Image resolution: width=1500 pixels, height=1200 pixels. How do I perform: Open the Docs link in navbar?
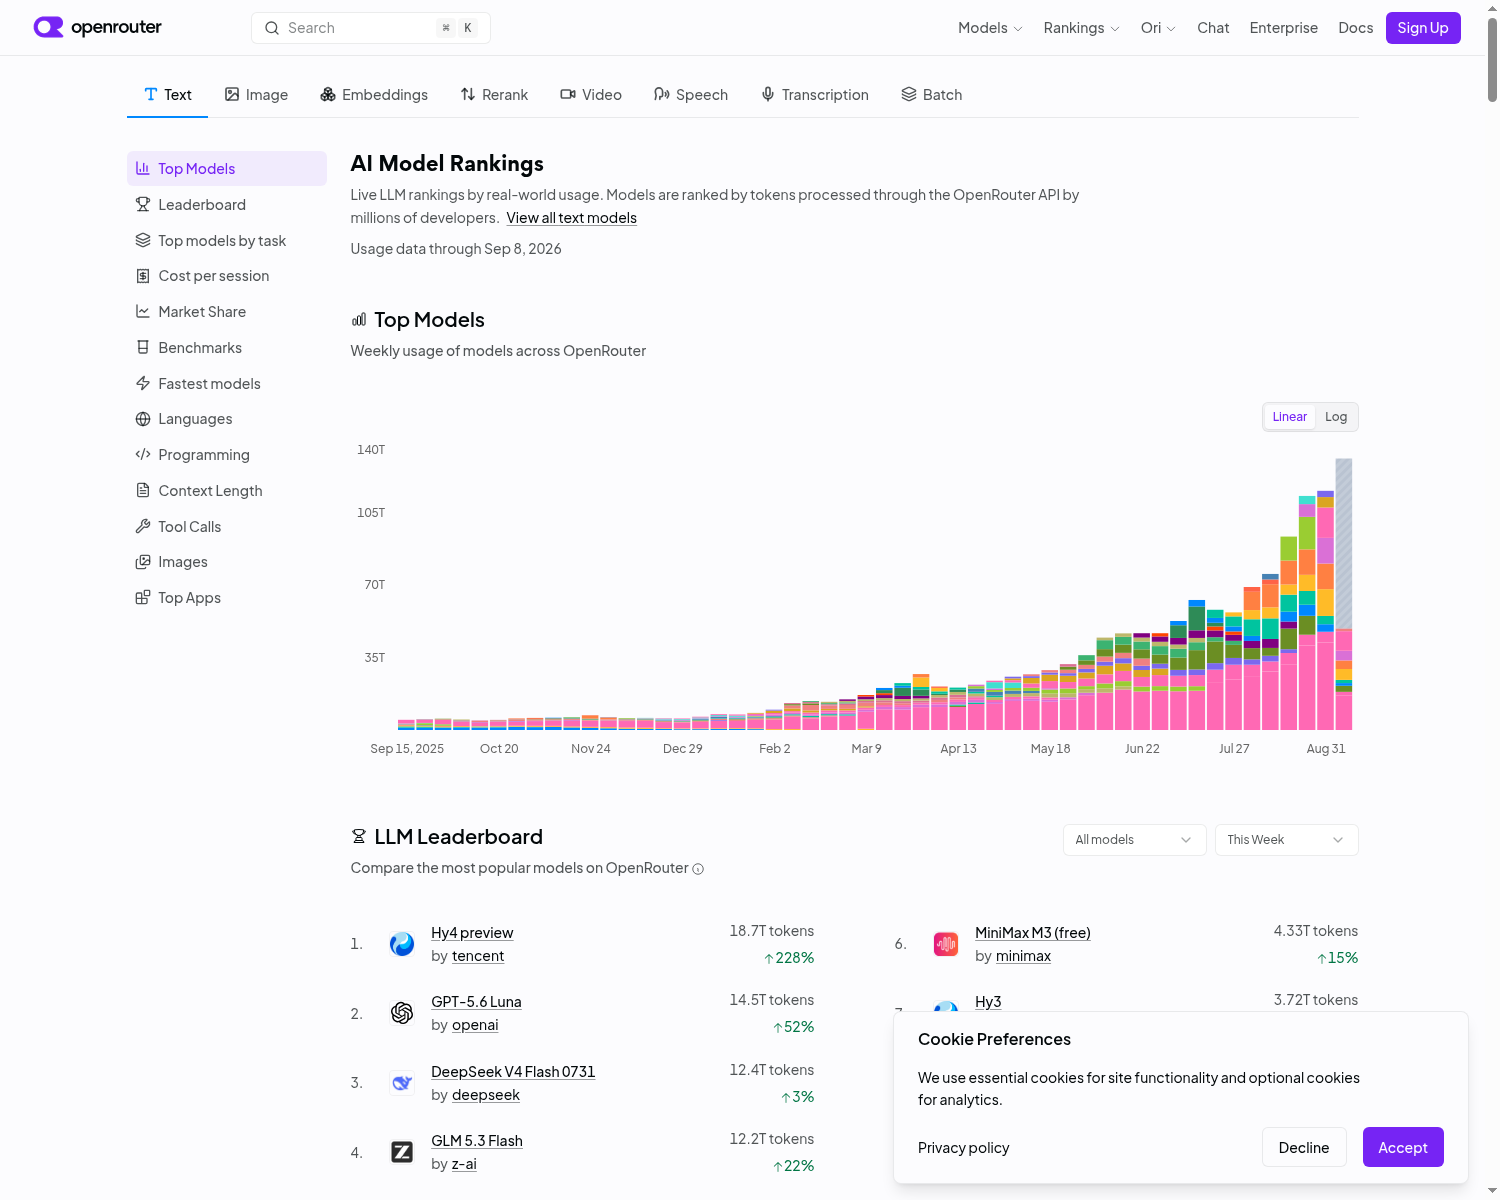pos(1356,28)
